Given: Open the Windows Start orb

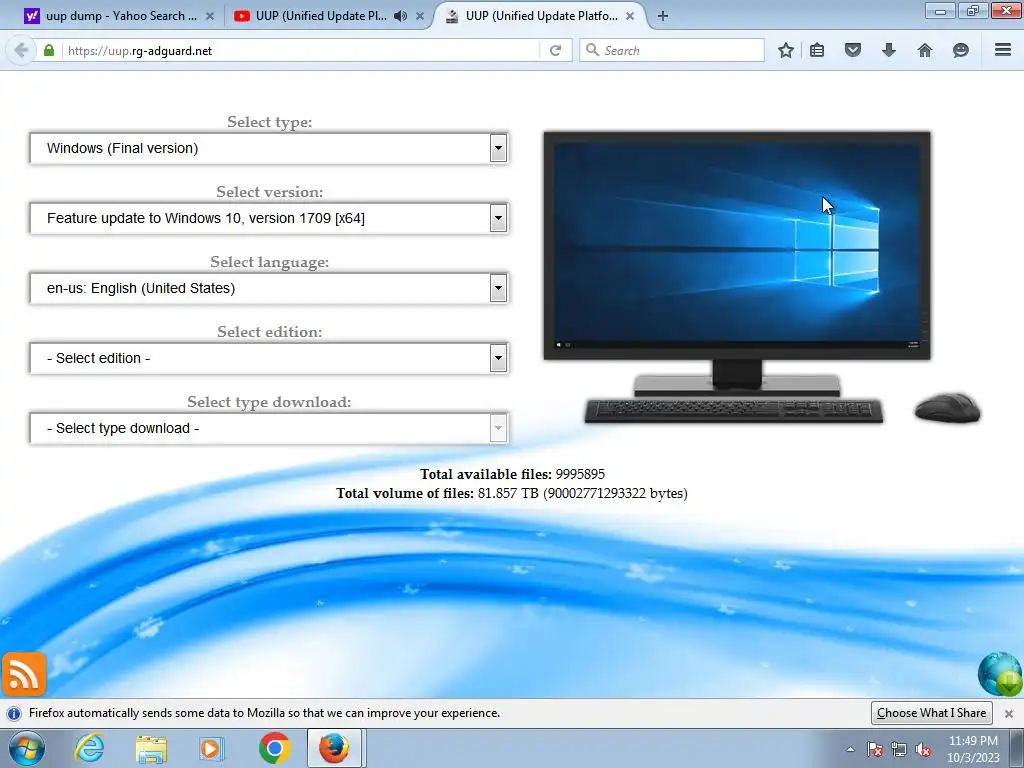Looking at the screenshot, I should tap(27, 748).
